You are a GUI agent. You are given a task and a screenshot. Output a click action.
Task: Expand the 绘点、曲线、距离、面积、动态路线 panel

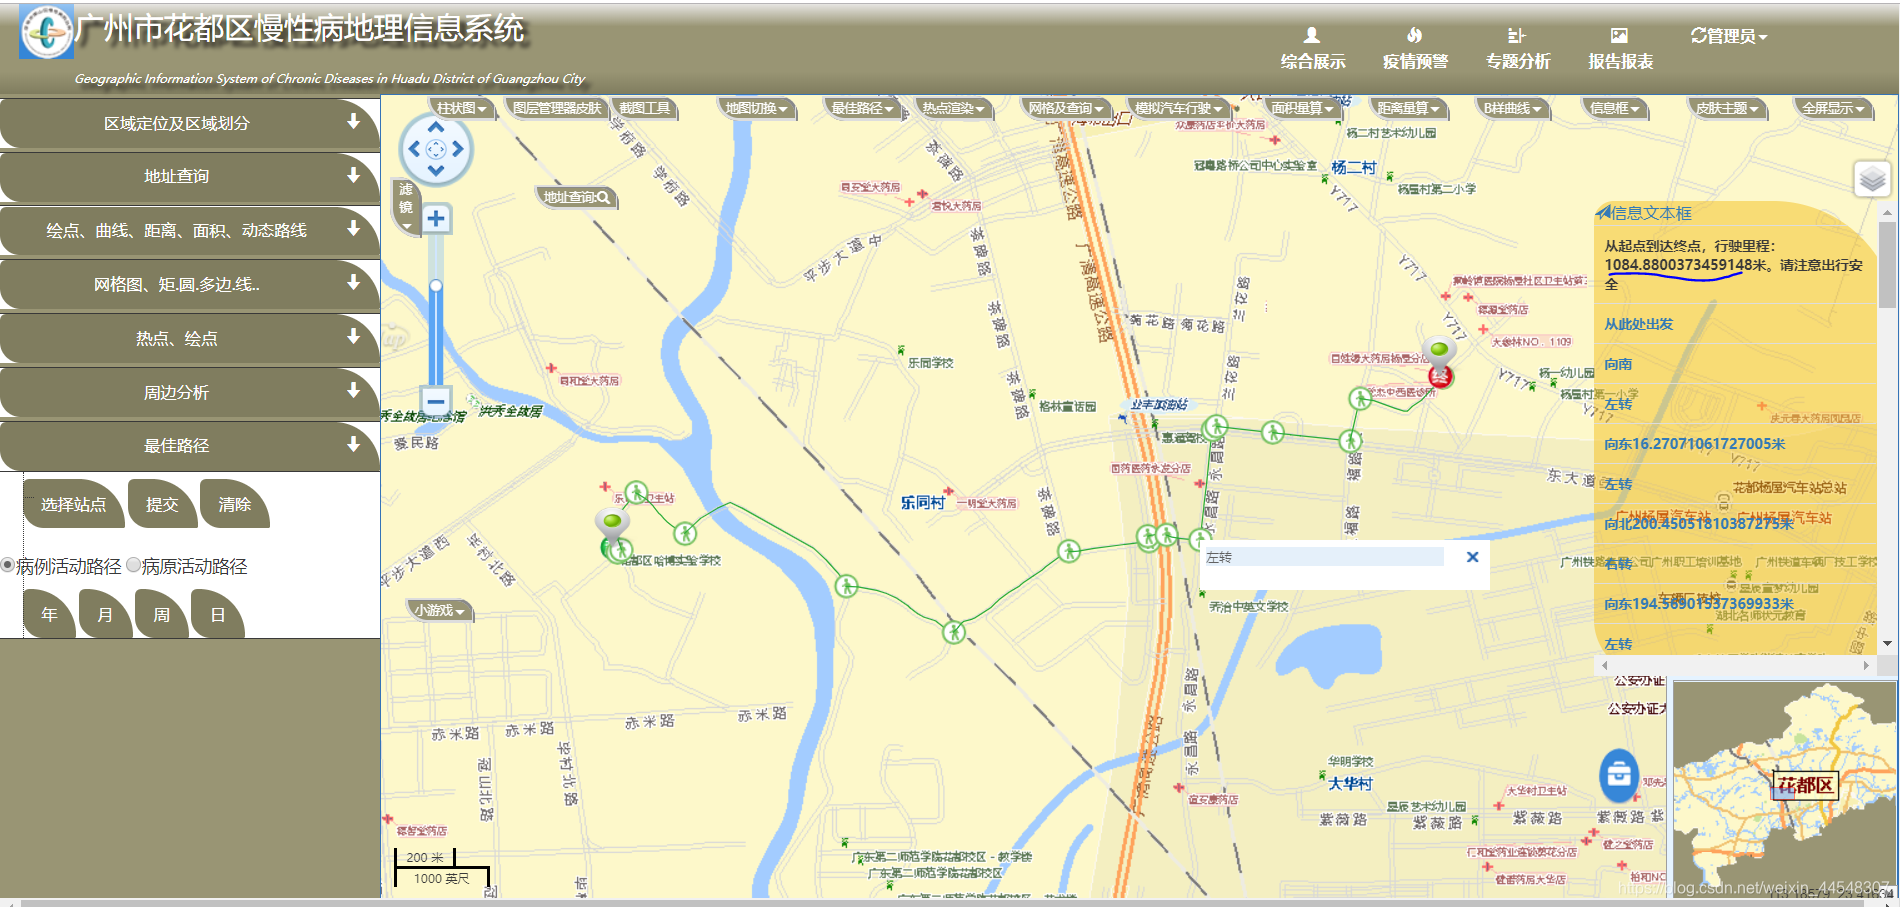(189, 230)
